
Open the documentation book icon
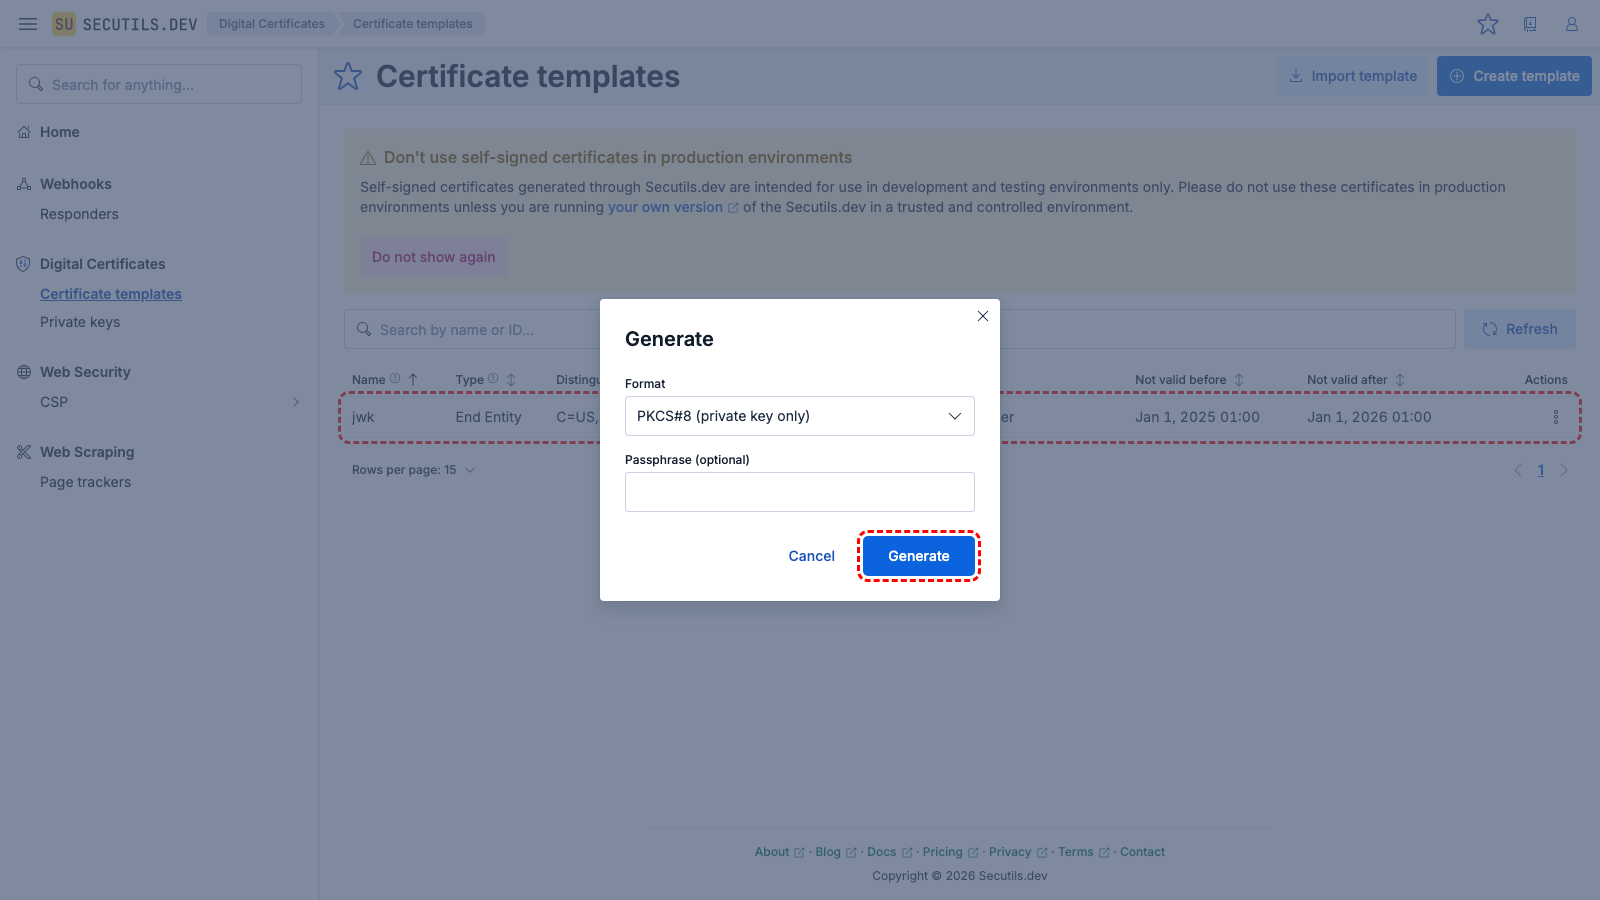1530,24
